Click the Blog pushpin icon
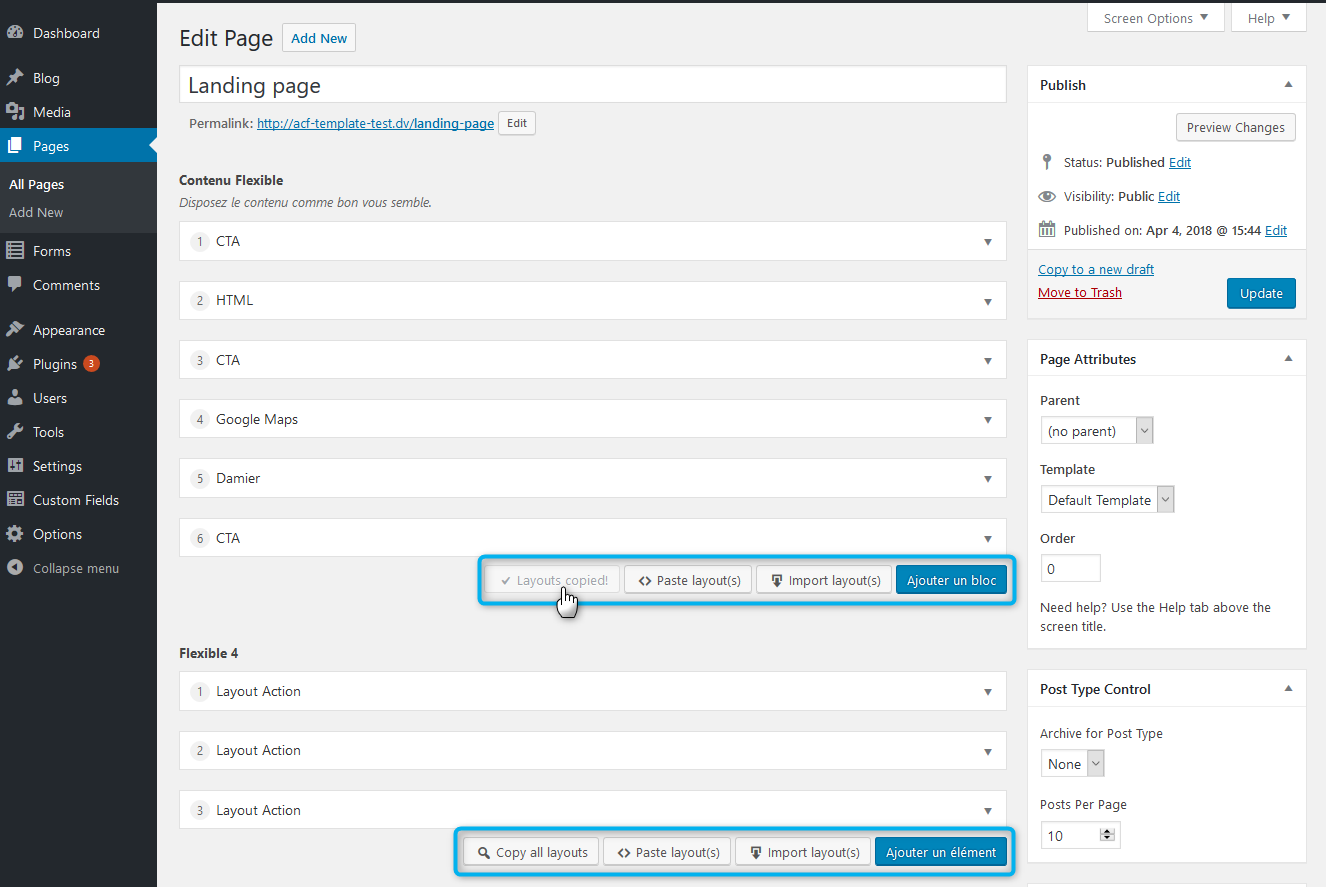 coord(15,78)
